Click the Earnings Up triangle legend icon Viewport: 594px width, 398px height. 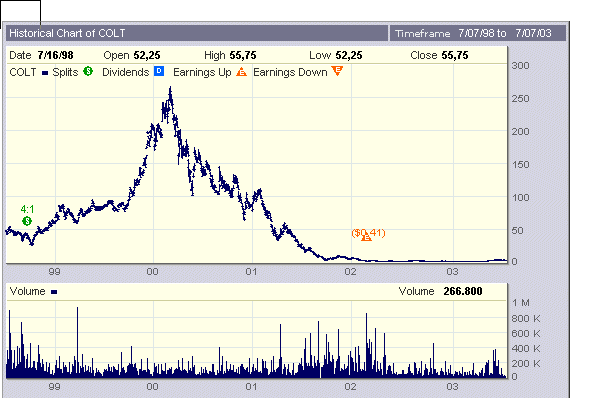(241, 71)
